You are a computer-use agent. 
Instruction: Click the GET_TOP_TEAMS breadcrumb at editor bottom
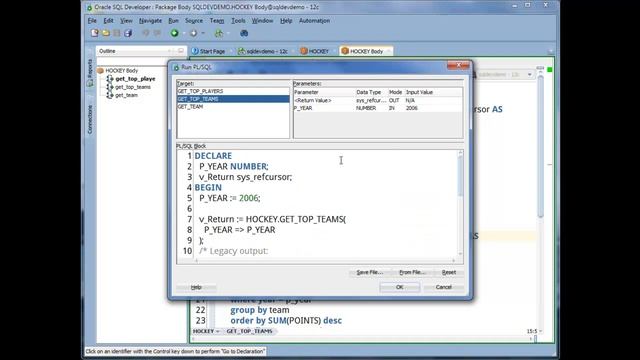[x=249, y=331]
